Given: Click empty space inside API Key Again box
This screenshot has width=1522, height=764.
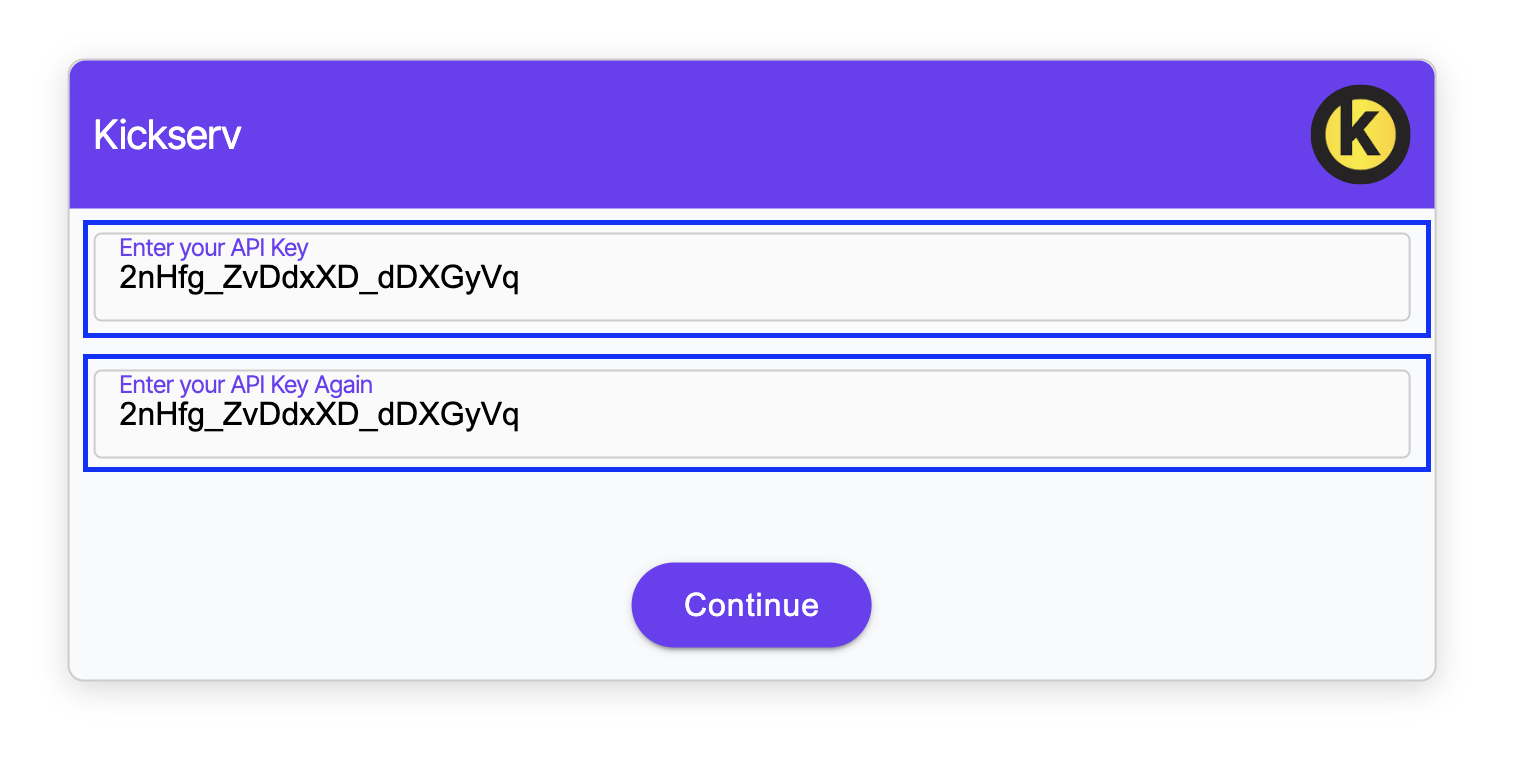Looking at the screenshot, I should click(950, 415).
